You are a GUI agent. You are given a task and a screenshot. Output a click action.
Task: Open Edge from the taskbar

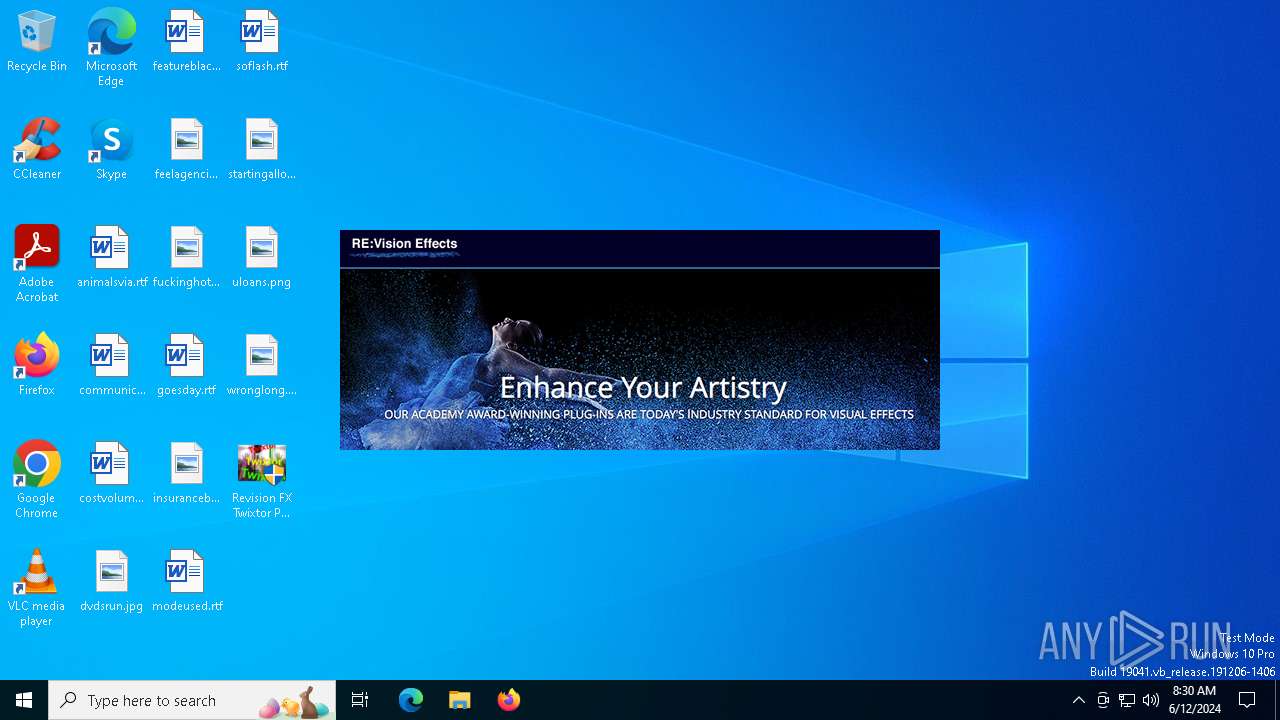[x=411, y=700]
